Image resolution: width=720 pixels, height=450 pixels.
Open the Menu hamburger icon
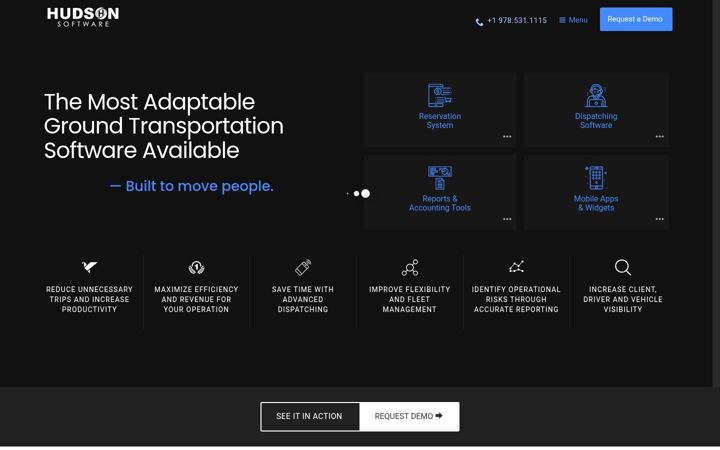562,20
